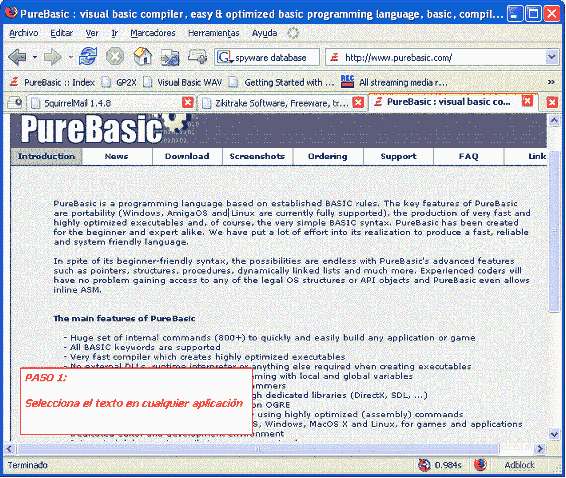Screen dimensions: 566x478
Task: Open the All streaming media bookmark
Action: [395, 82]
